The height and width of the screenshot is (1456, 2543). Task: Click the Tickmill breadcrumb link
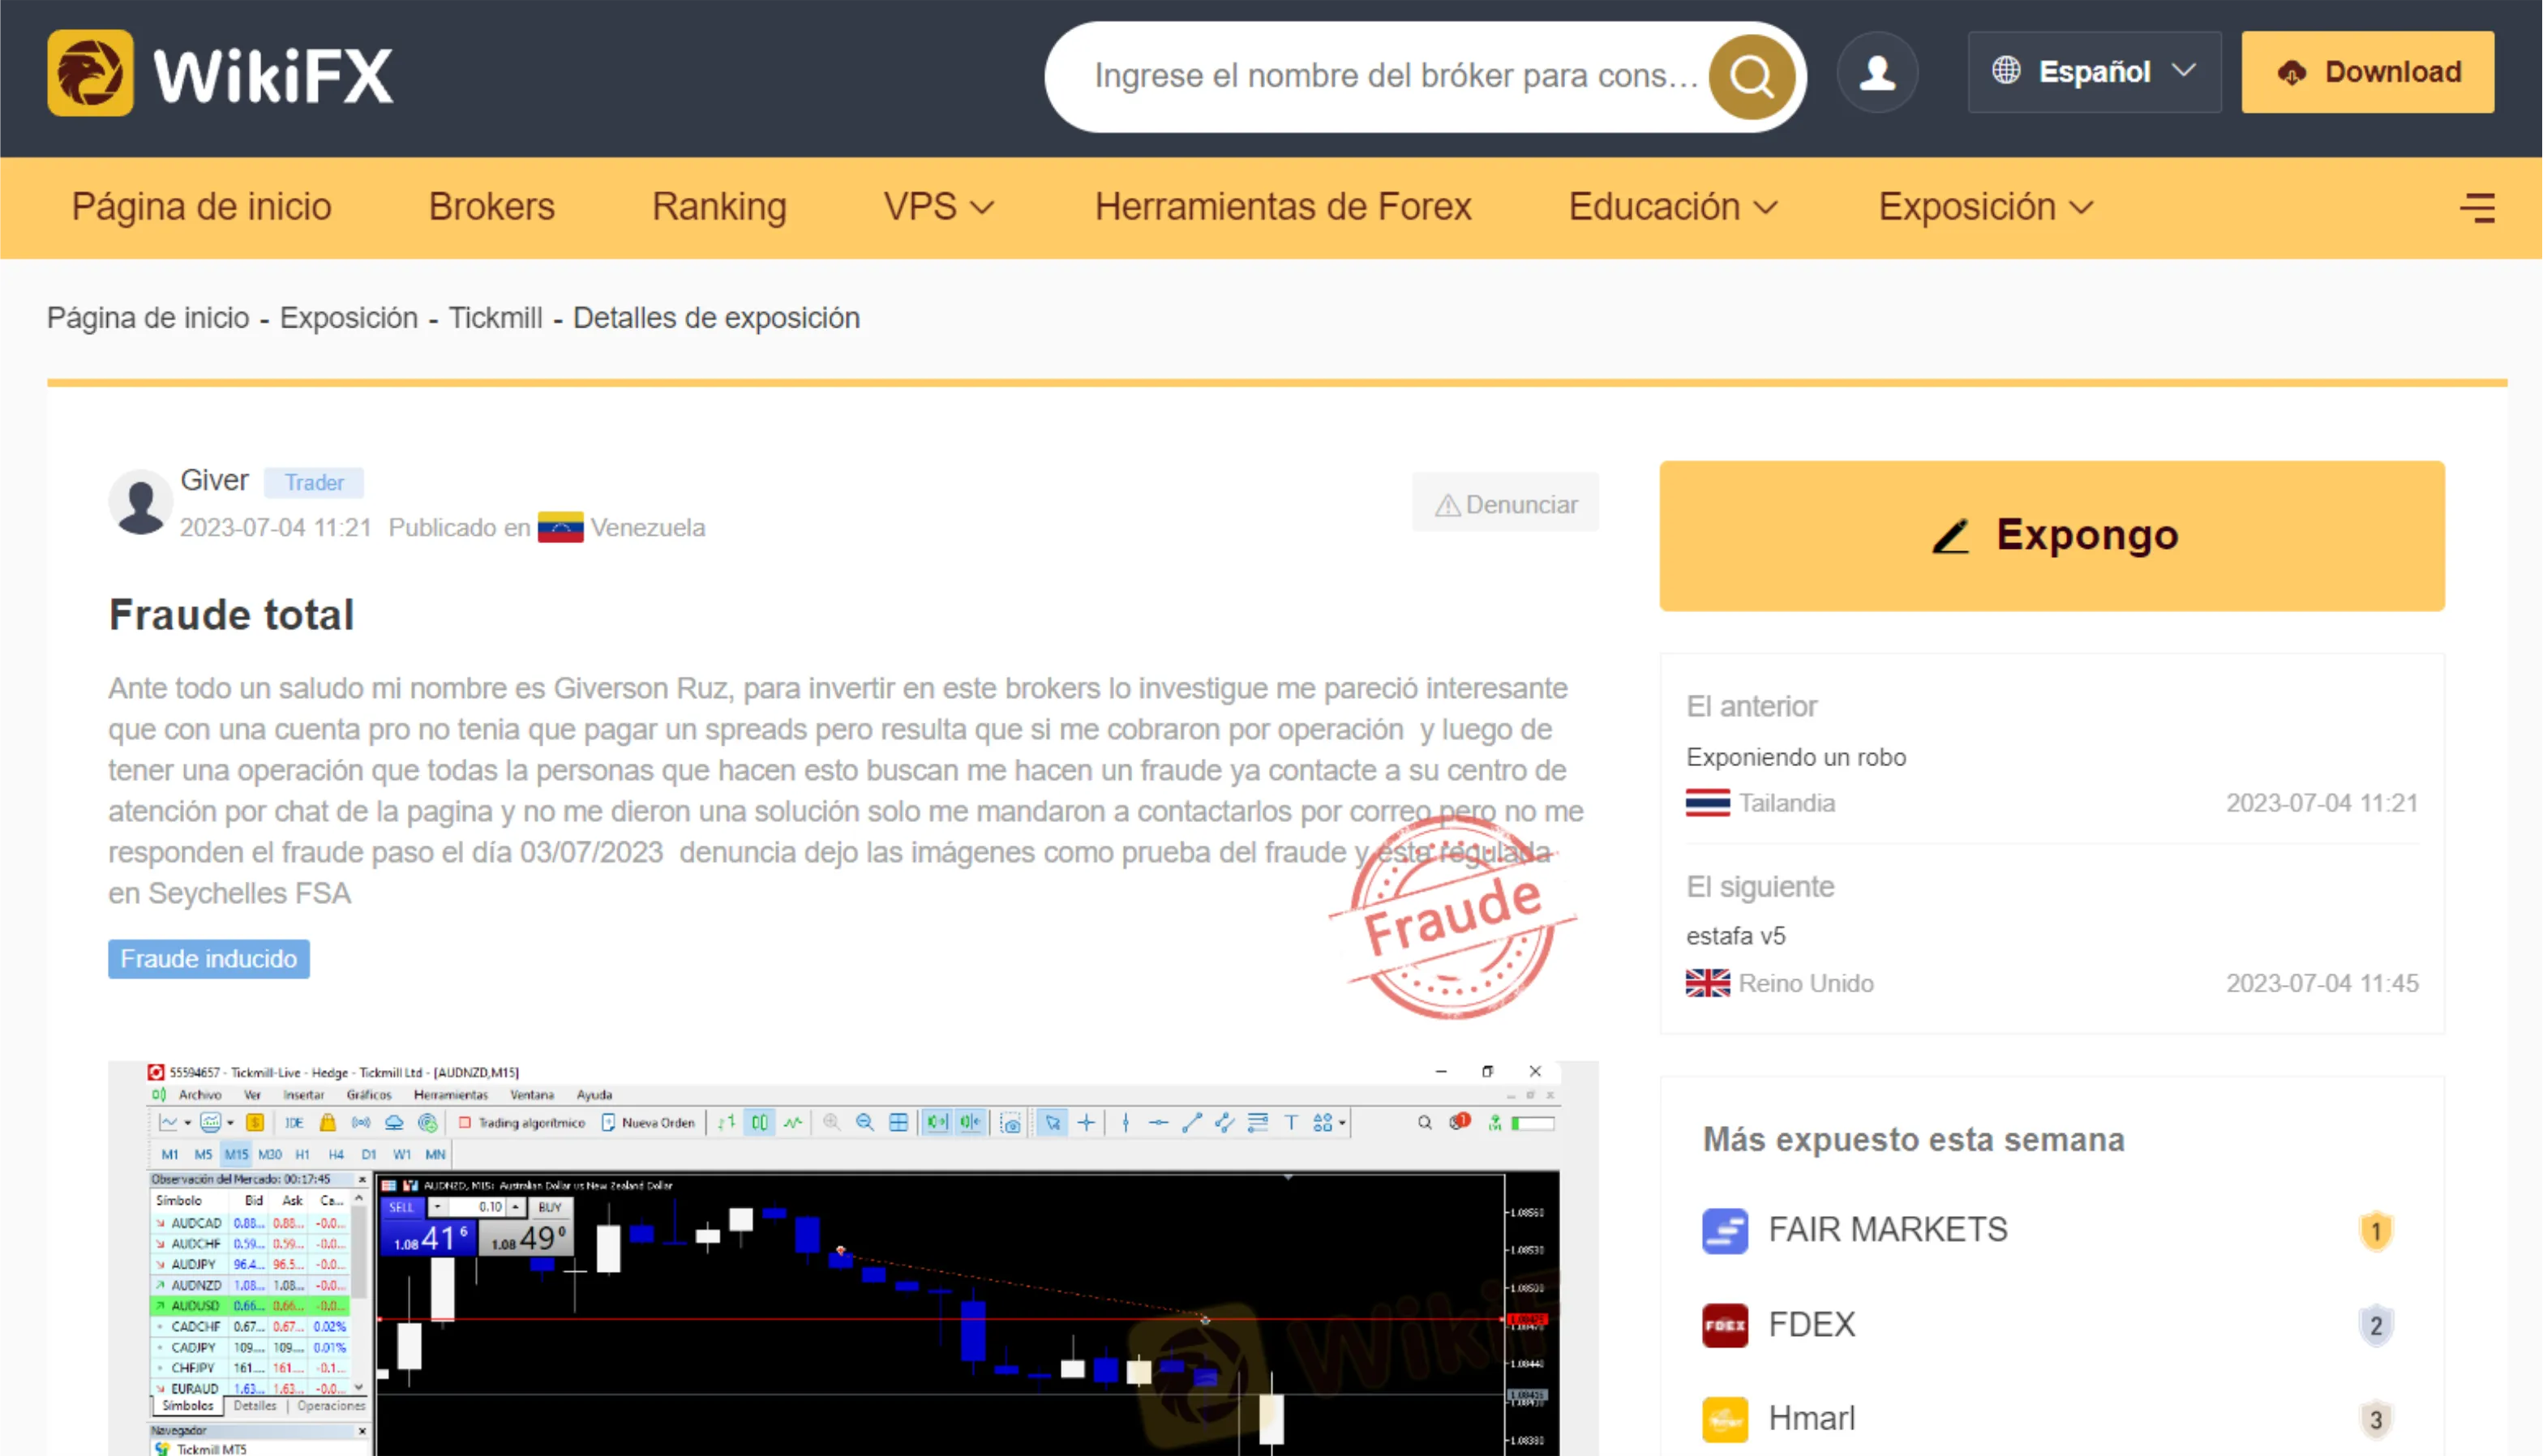pos(495,318)
